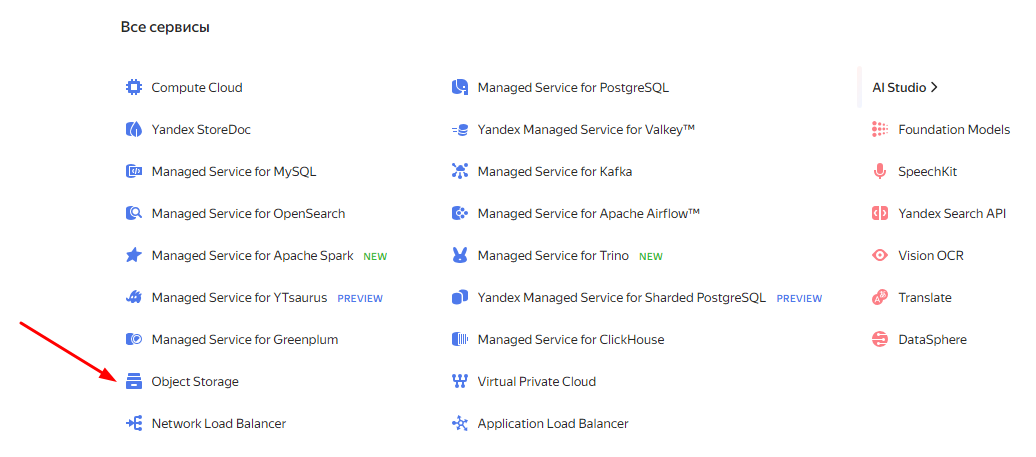Click the DataSphere globe icon

880,340
